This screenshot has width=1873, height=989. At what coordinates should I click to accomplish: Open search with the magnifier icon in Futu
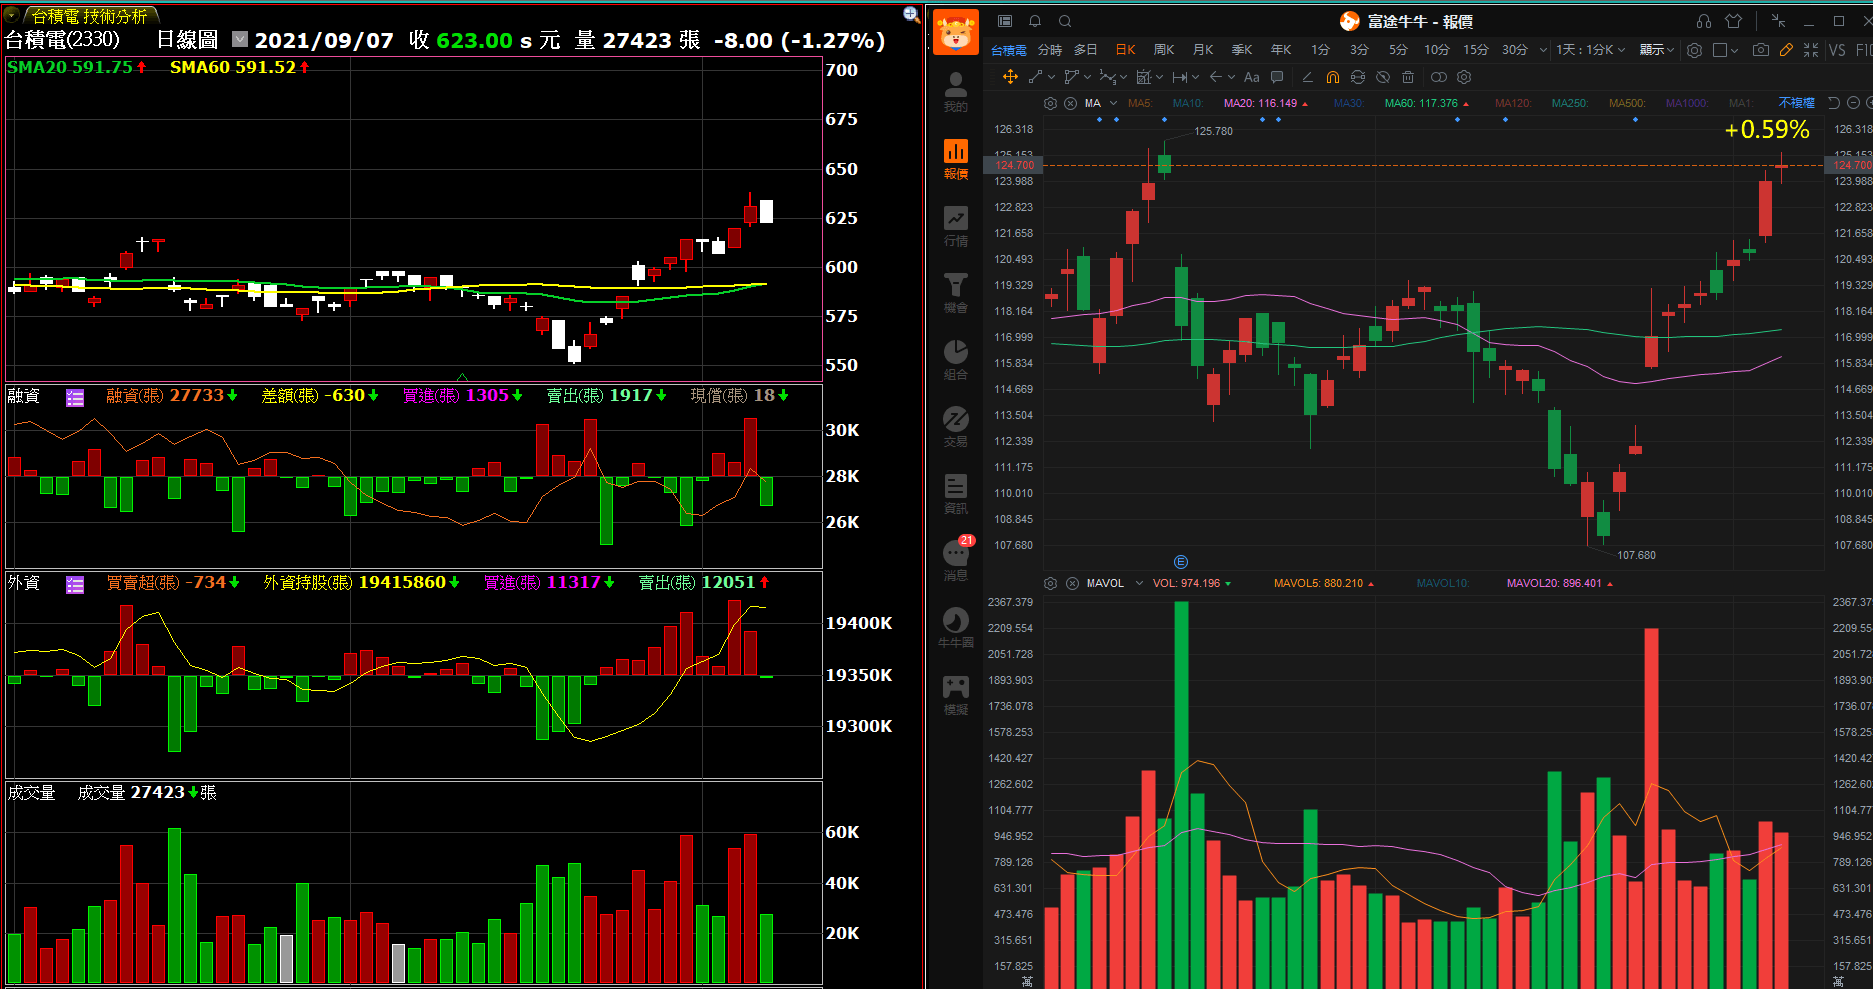[1065, 21]
